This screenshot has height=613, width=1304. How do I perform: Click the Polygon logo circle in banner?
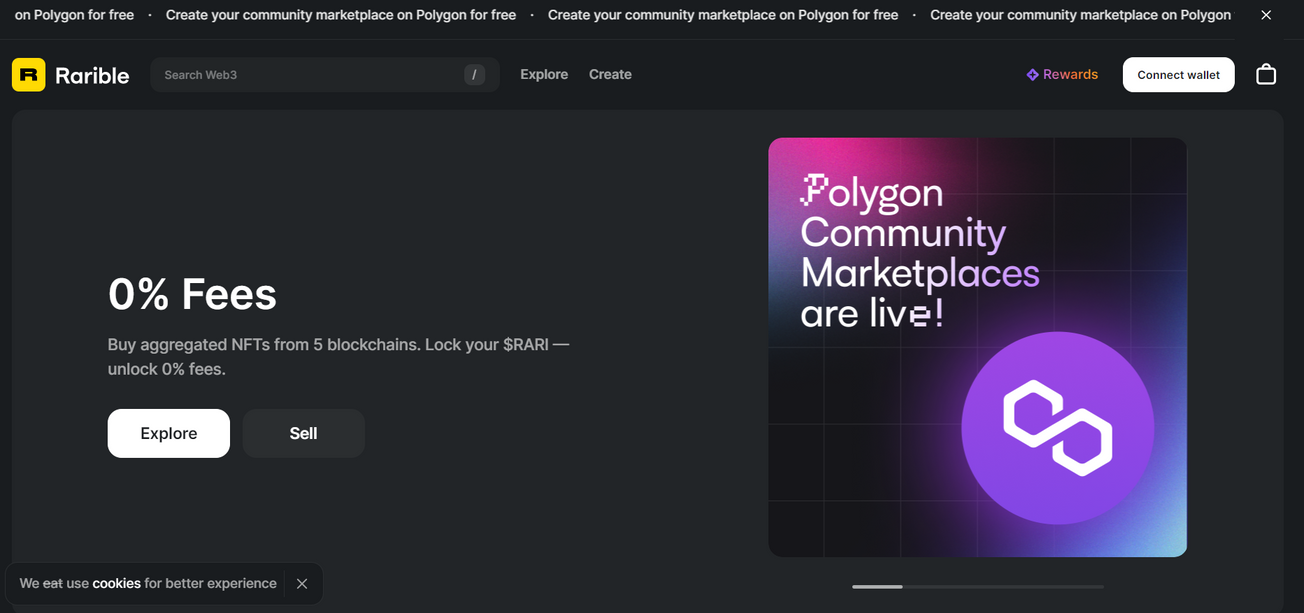click(1058, 428)
